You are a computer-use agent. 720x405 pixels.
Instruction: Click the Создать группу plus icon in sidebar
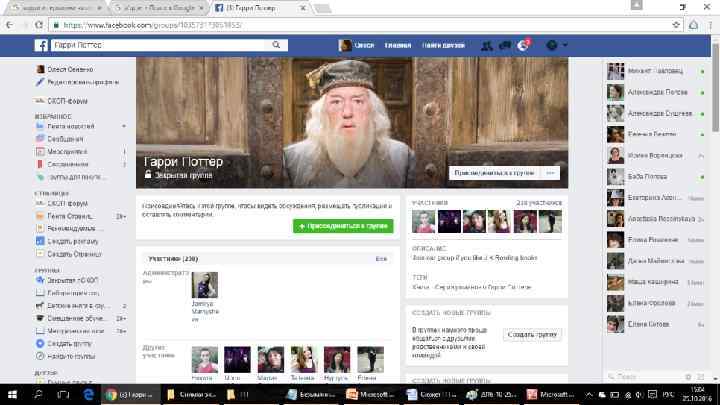(40, 343)
